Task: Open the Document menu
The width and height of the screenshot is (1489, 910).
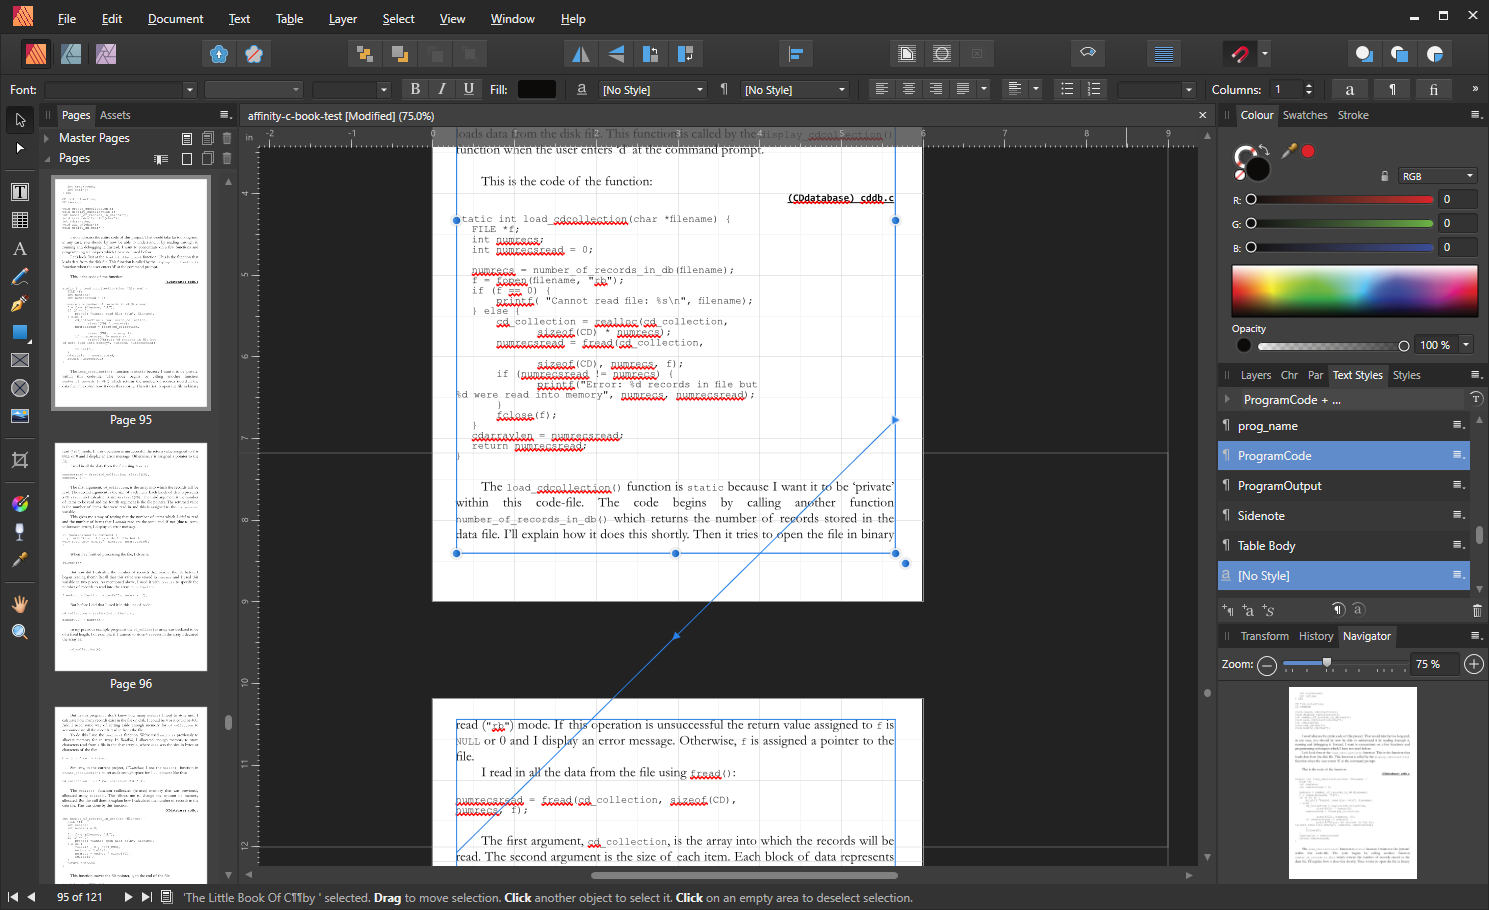Action: 175,19
